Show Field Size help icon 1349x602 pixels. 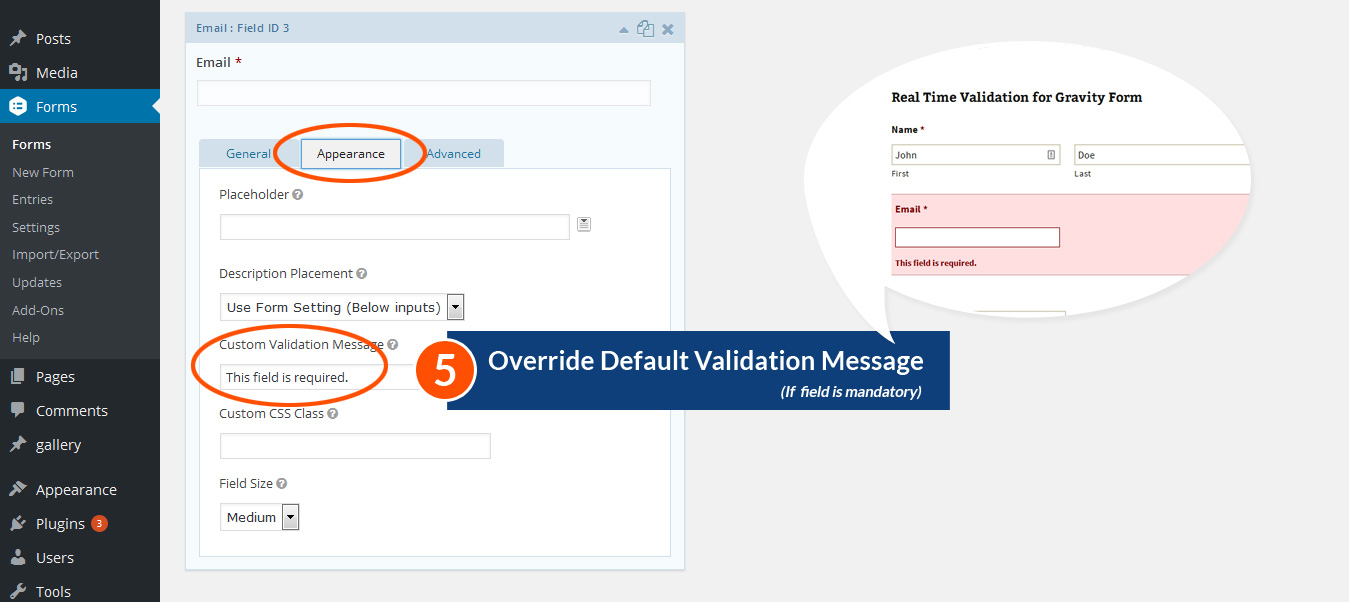pos(282,484)
